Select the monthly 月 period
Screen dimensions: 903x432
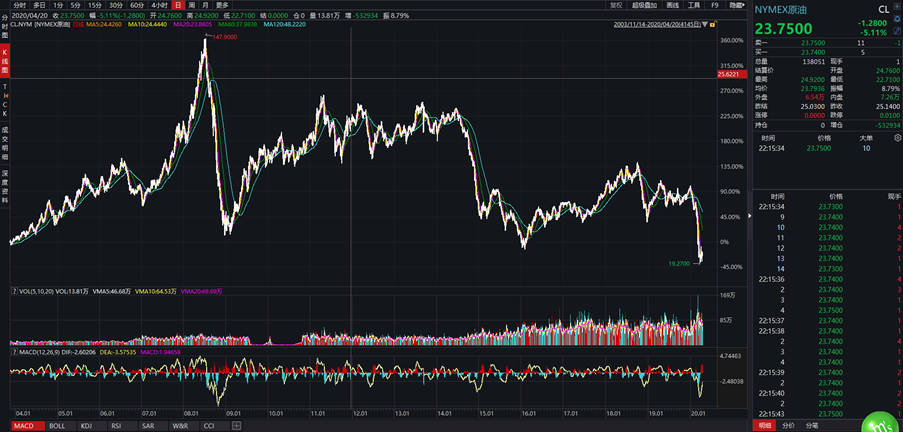point(205,5)
